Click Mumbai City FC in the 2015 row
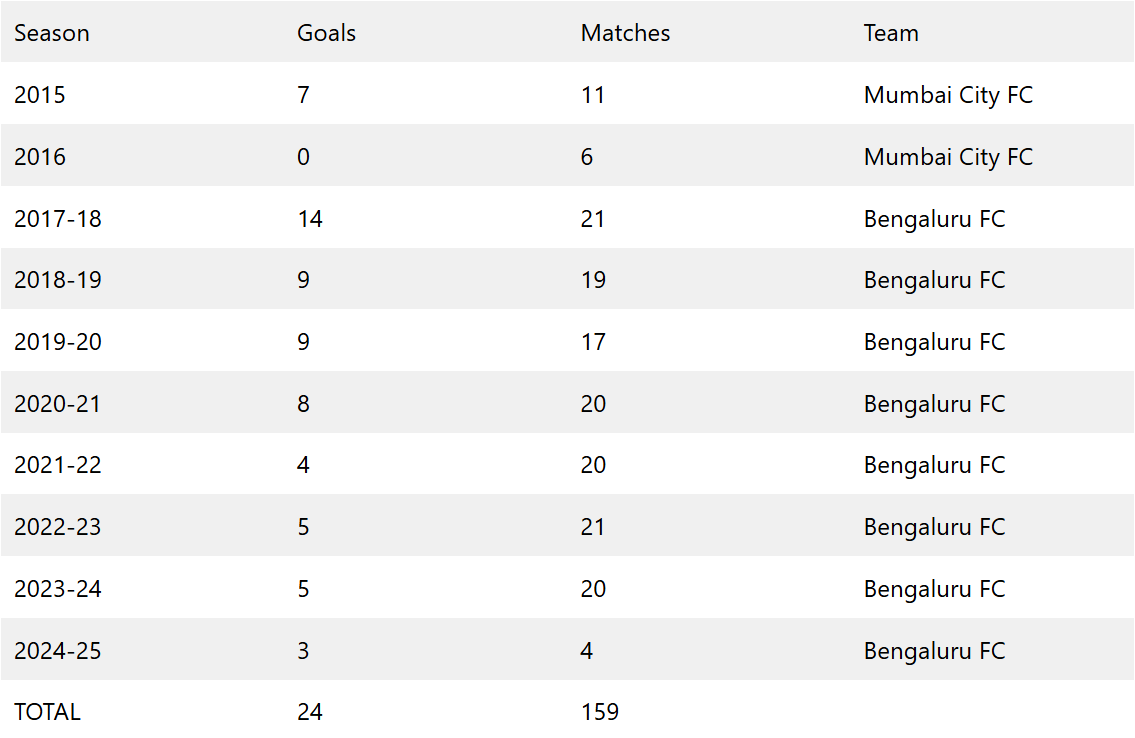1135x738 pixels. click(x=948, y=95)
